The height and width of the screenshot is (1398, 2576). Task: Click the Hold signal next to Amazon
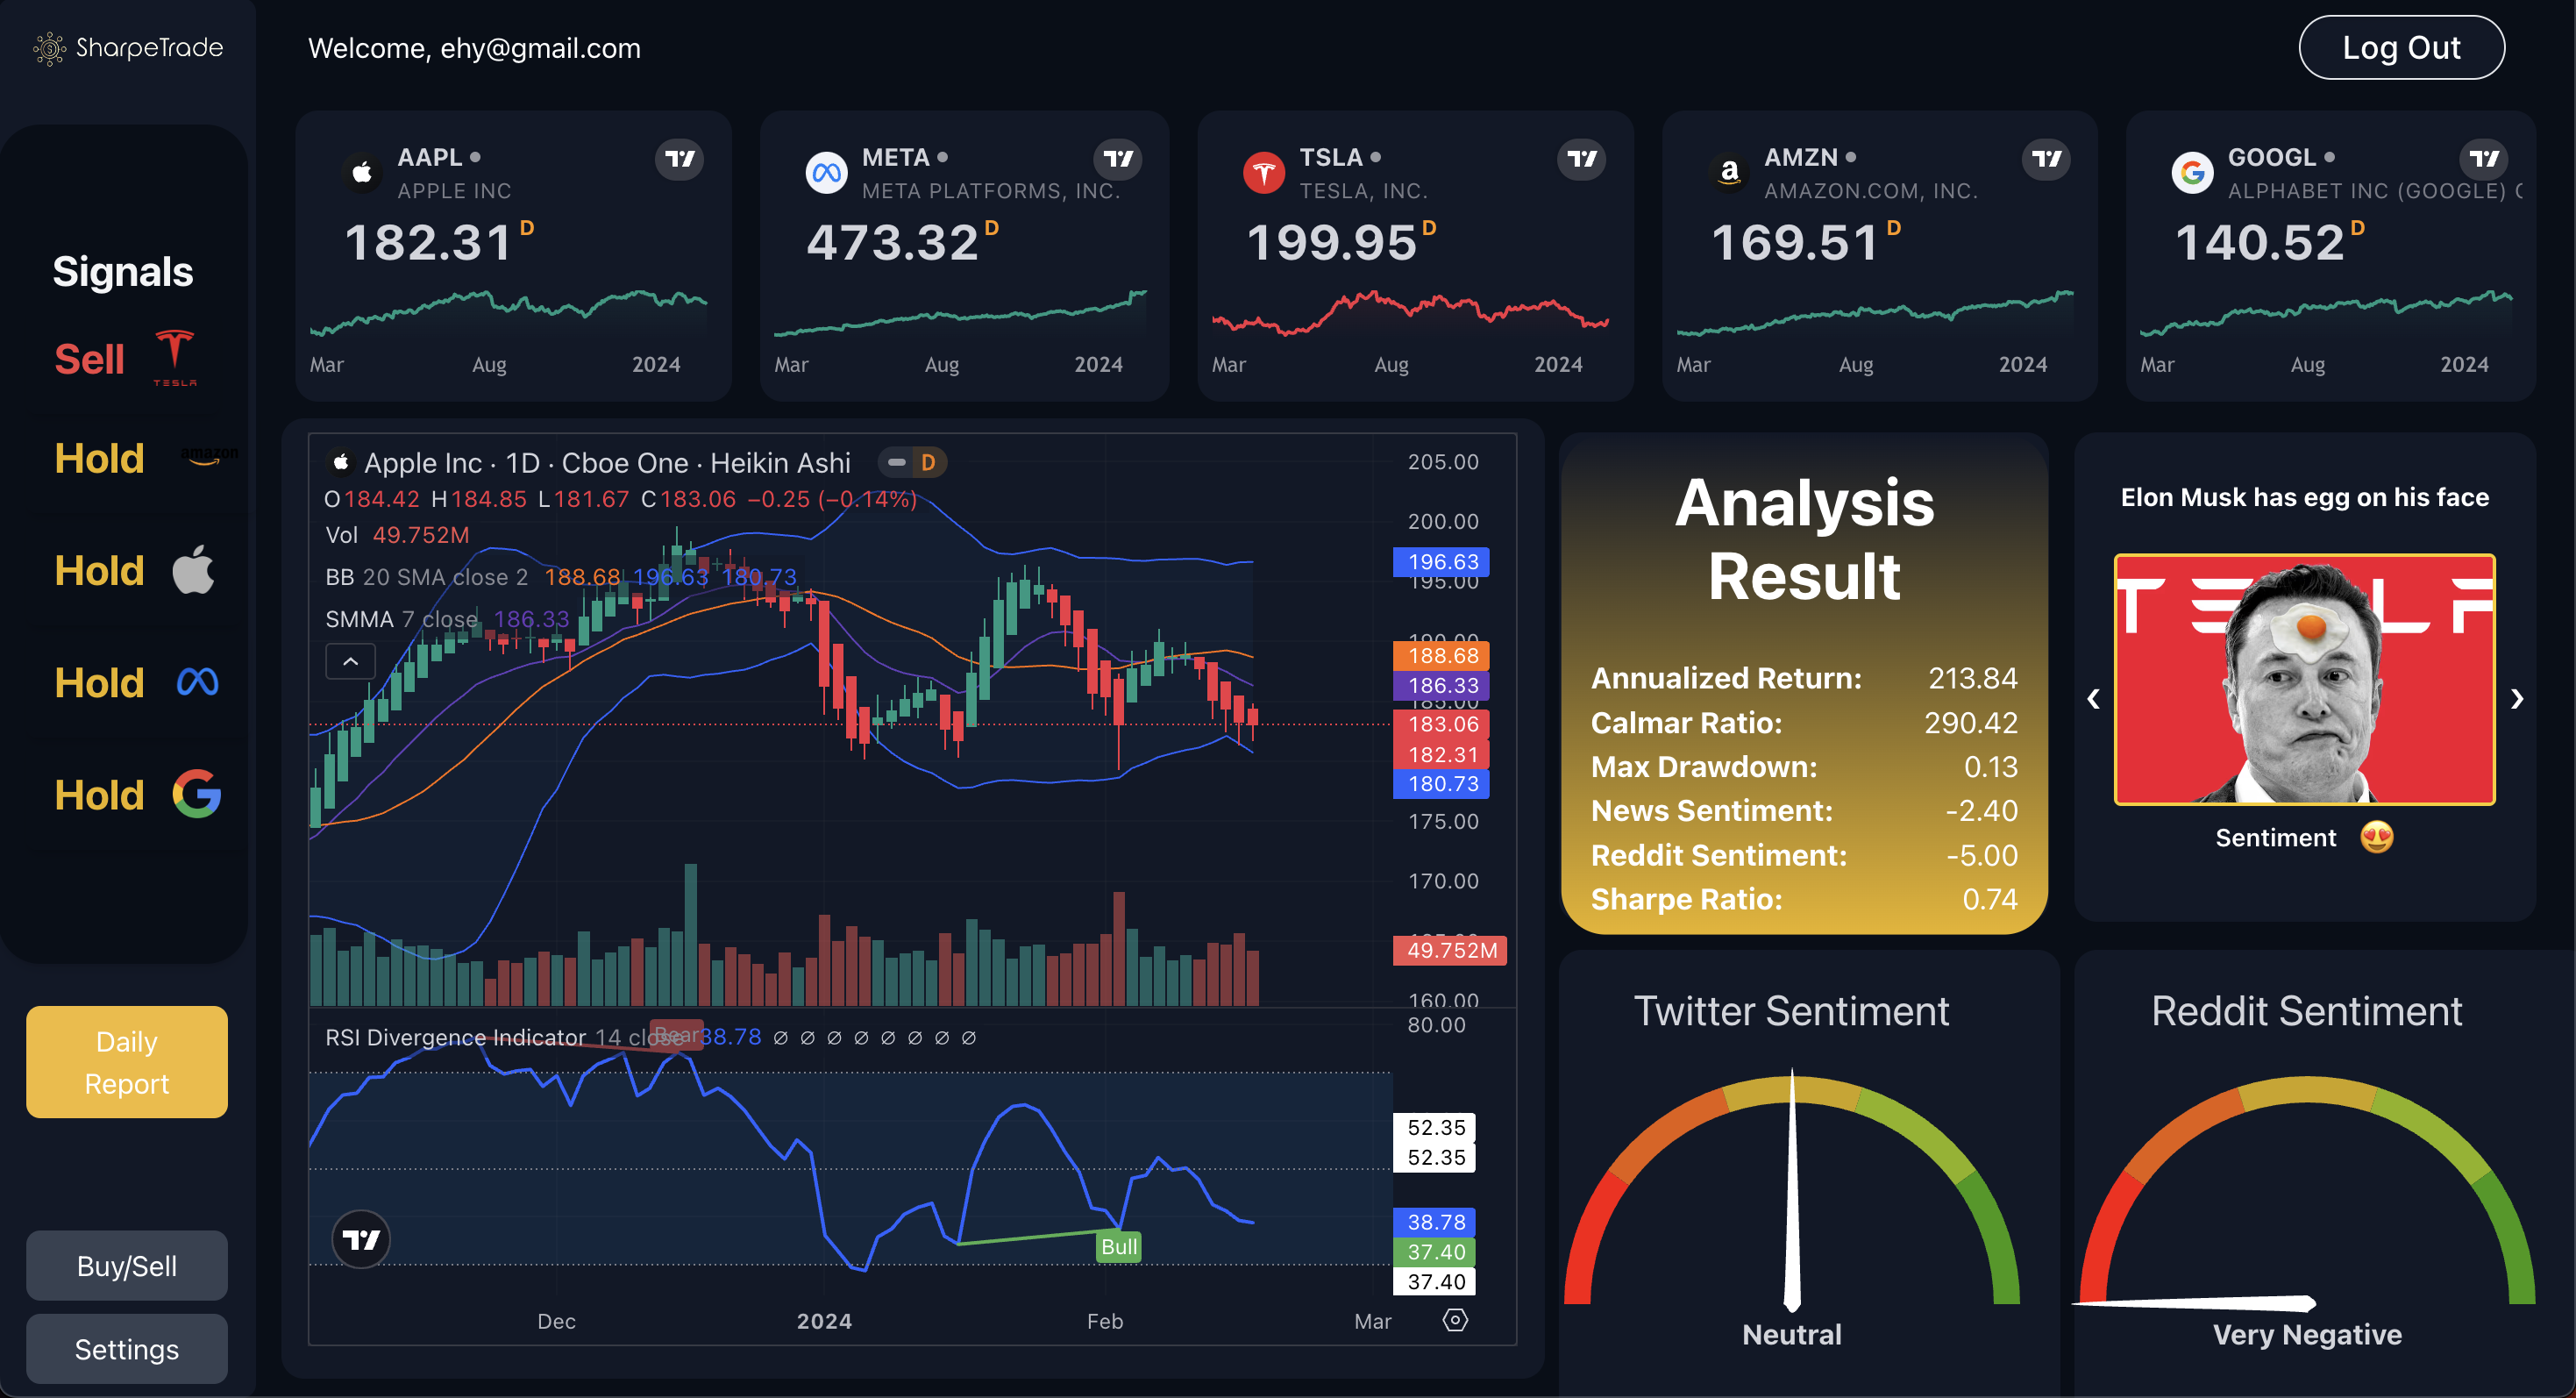click(99, 458)
